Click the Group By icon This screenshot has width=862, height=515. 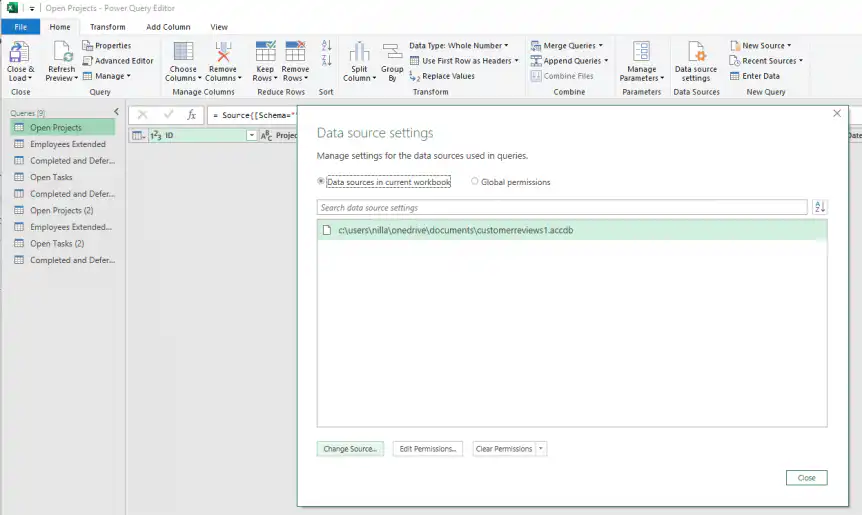click(x=392, y=52)
